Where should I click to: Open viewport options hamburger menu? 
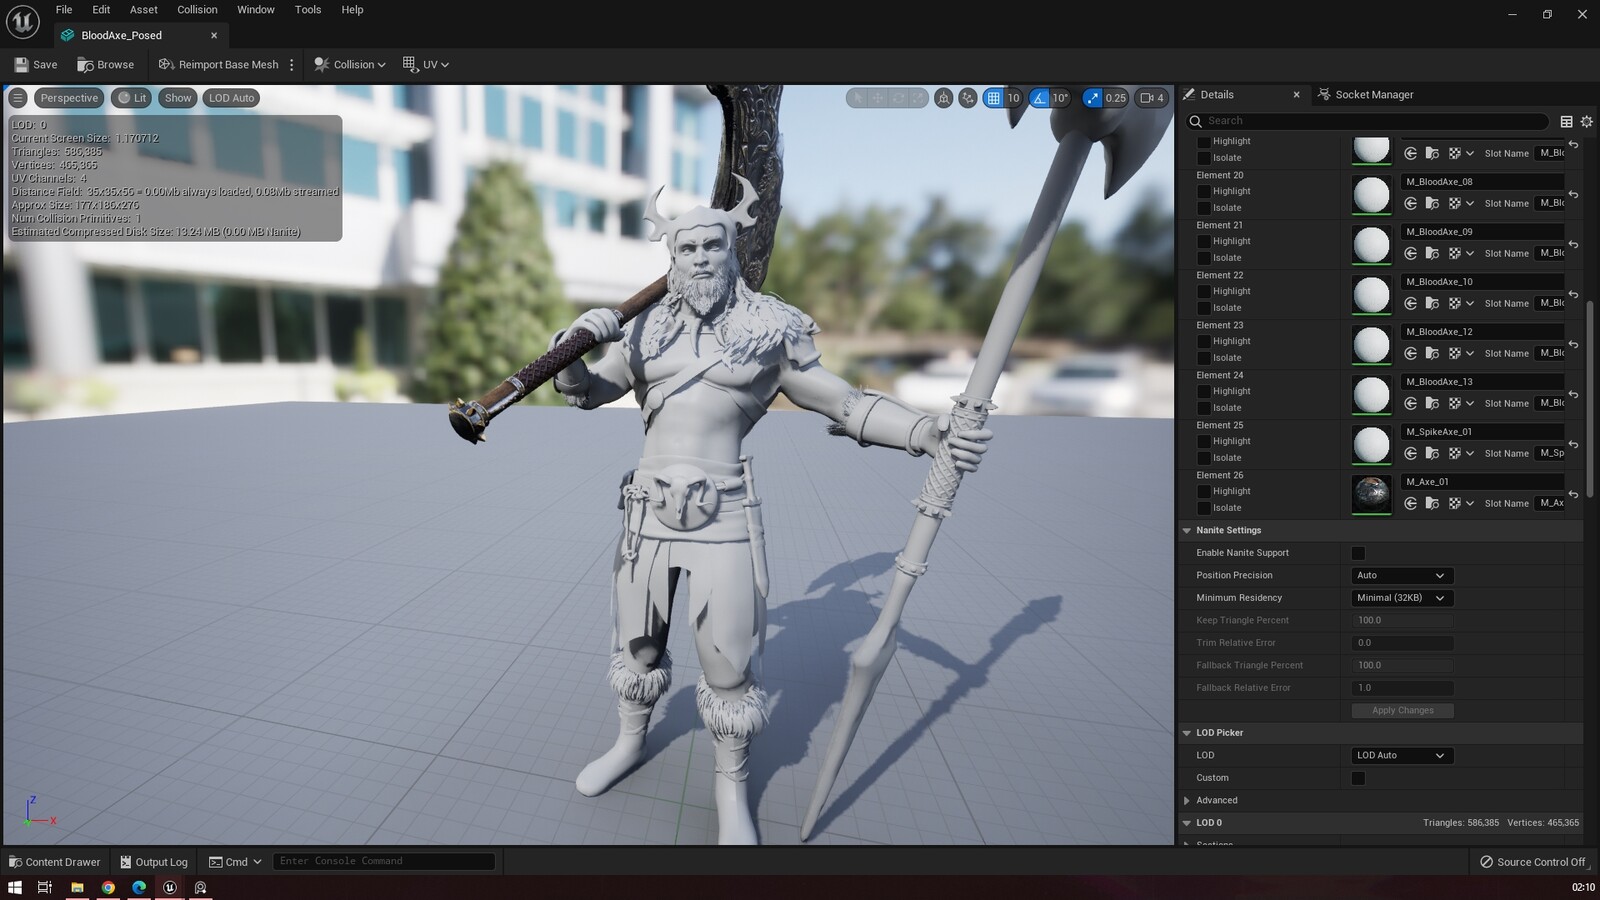coord(18,98)
